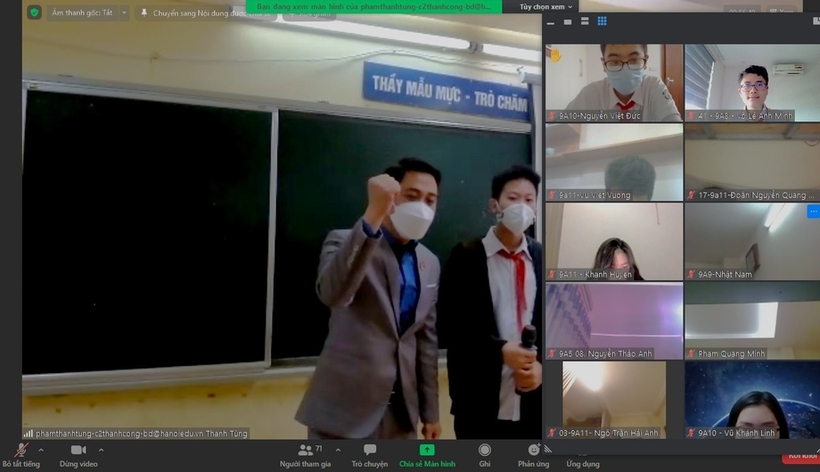Open the Người tham gia participants panel
820x472 pixels.
[305, 452]
